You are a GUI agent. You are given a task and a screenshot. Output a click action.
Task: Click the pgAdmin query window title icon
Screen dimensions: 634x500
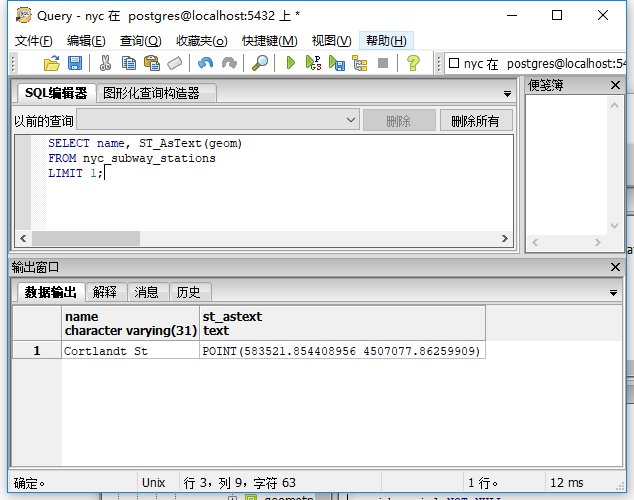pyautogui.click(x=23, y=15)
